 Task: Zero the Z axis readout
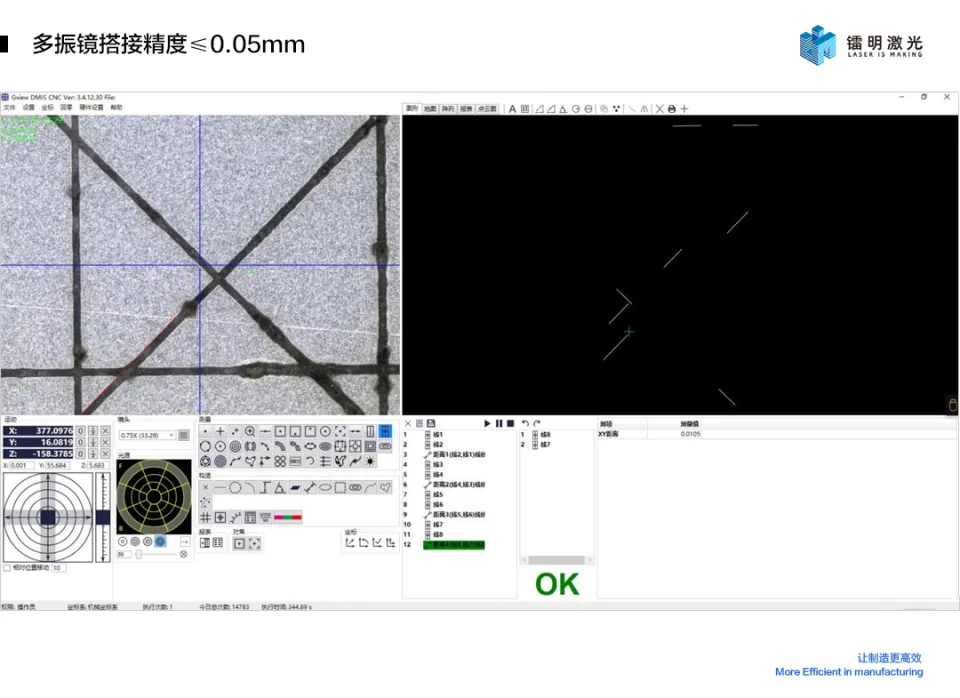coord(80,454)
